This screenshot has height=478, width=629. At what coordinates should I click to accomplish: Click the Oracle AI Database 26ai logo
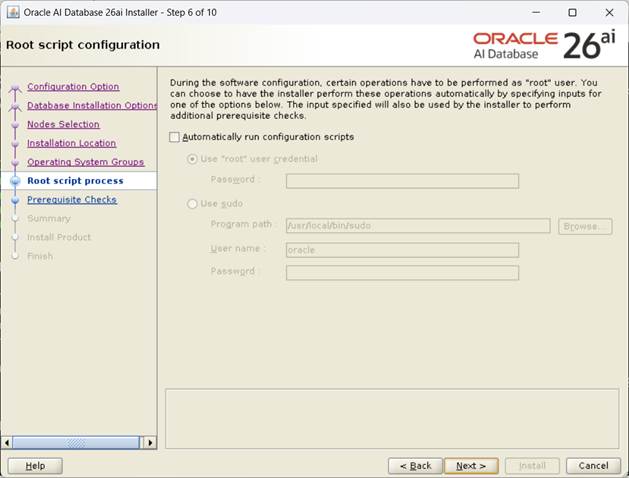(x=544, y=45)
